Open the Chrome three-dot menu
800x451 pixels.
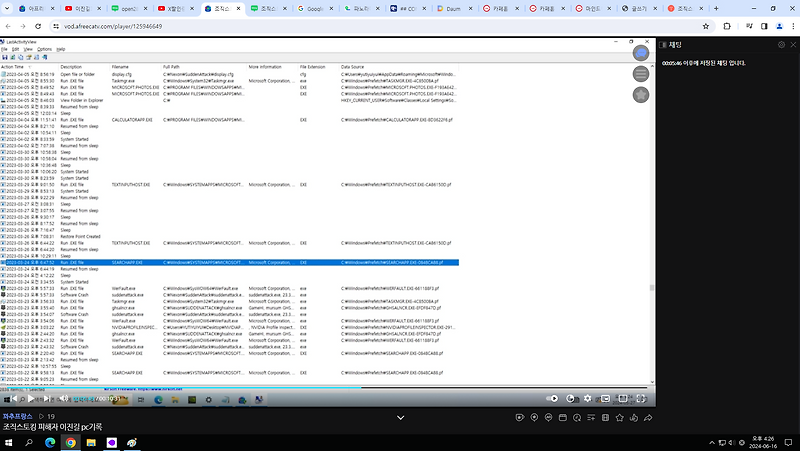(x=793, y=26)
